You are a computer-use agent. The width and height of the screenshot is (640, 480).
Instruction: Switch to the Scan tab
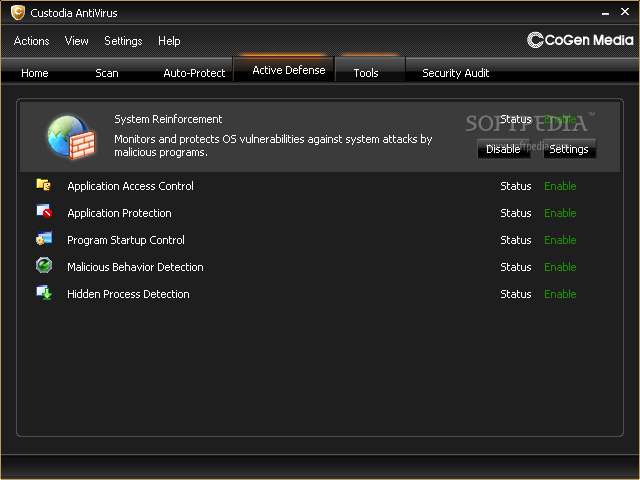[x=106, y=73]
